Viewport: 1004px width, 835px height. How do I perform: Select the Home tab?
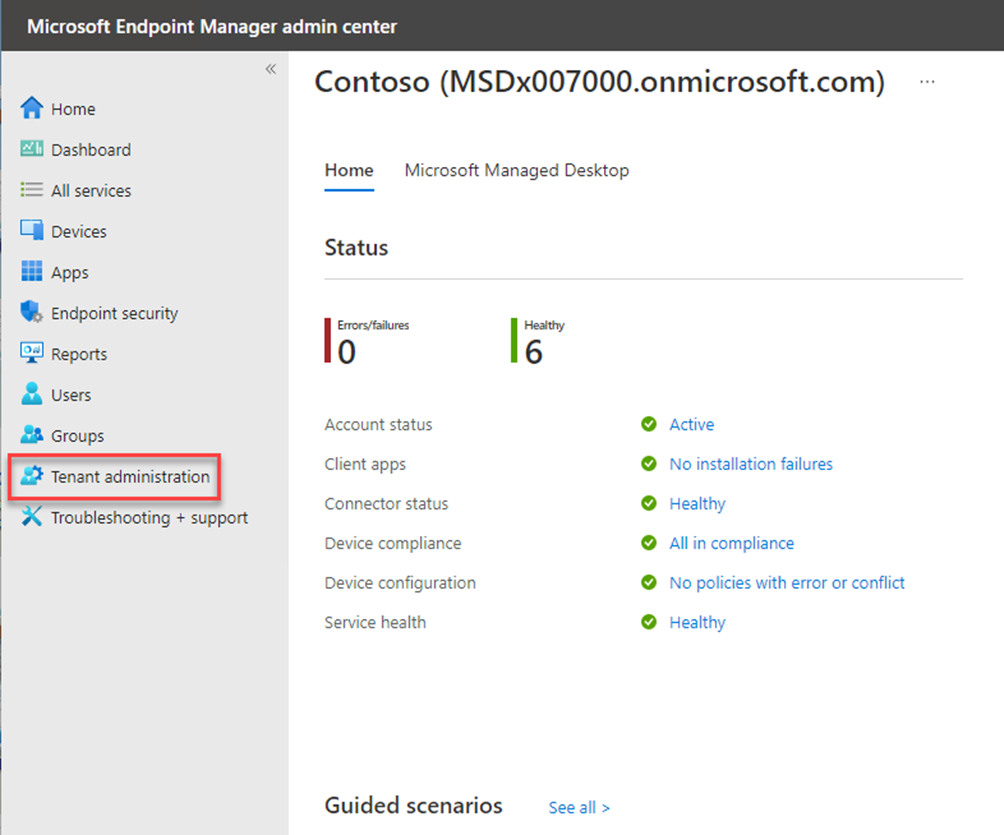349,170
